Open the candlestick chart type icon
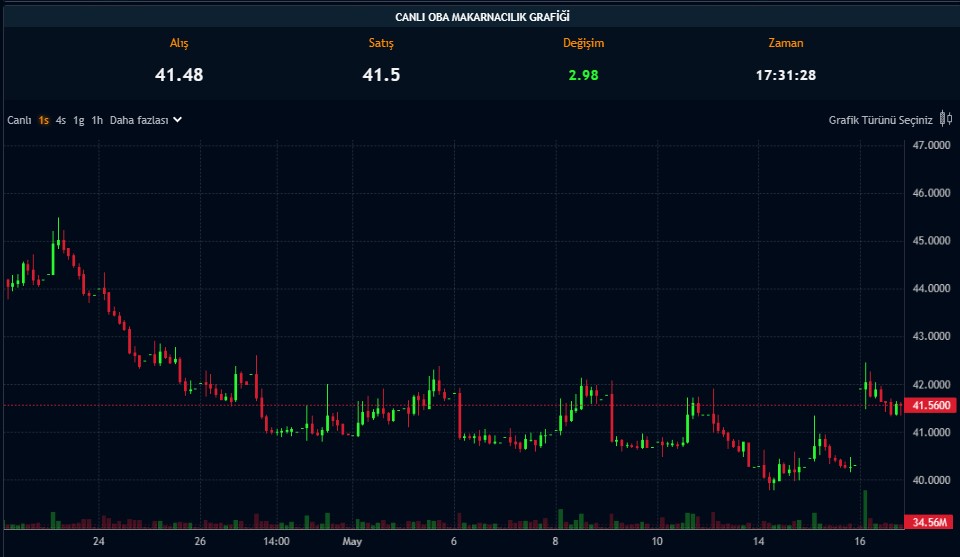The image size is (960, 557). click(945, 120)
